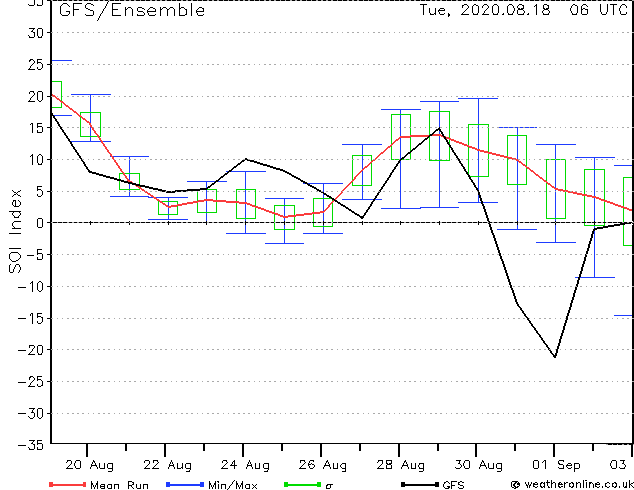Click the 28 Aug x-axis date label

pos(400,465)
